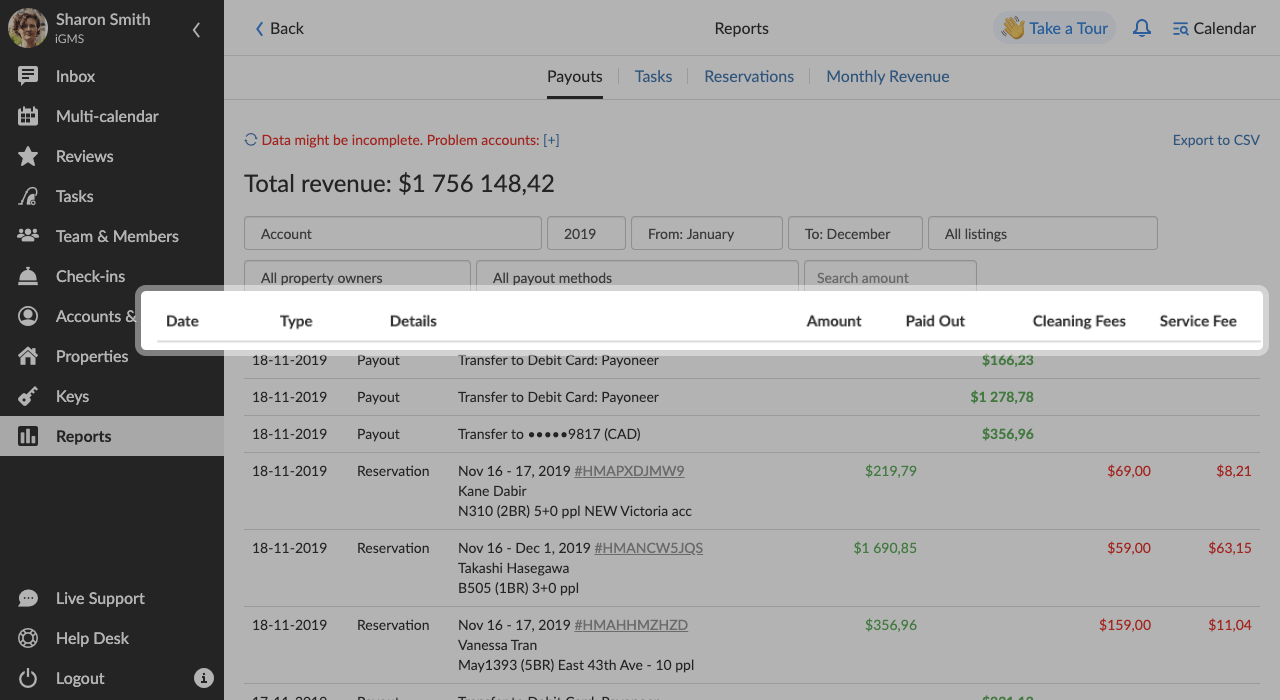Open the Reservations tab
This screenshot has width=1280, height=700.
click(x=749, y=76)
